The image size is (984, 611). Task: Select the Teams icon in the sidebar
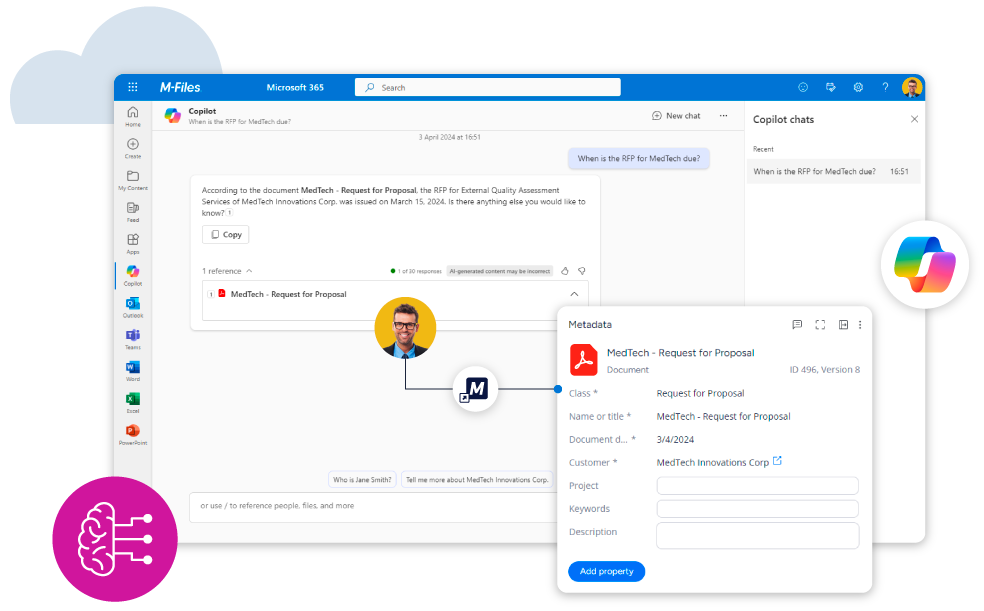coord(132,335)
